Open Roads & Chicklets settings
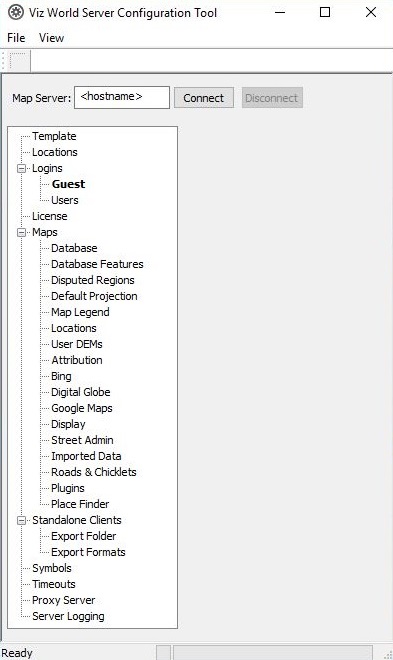 [94, 472]
